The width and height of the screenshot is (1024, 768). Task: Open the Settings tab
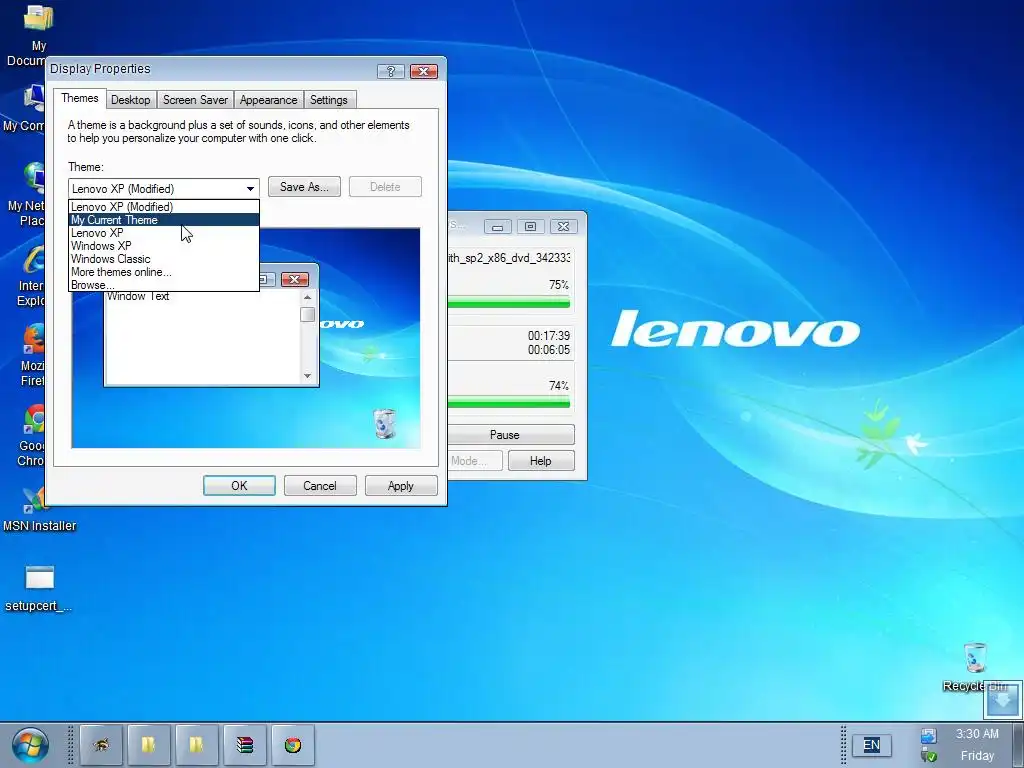click(x=328, y=100)
